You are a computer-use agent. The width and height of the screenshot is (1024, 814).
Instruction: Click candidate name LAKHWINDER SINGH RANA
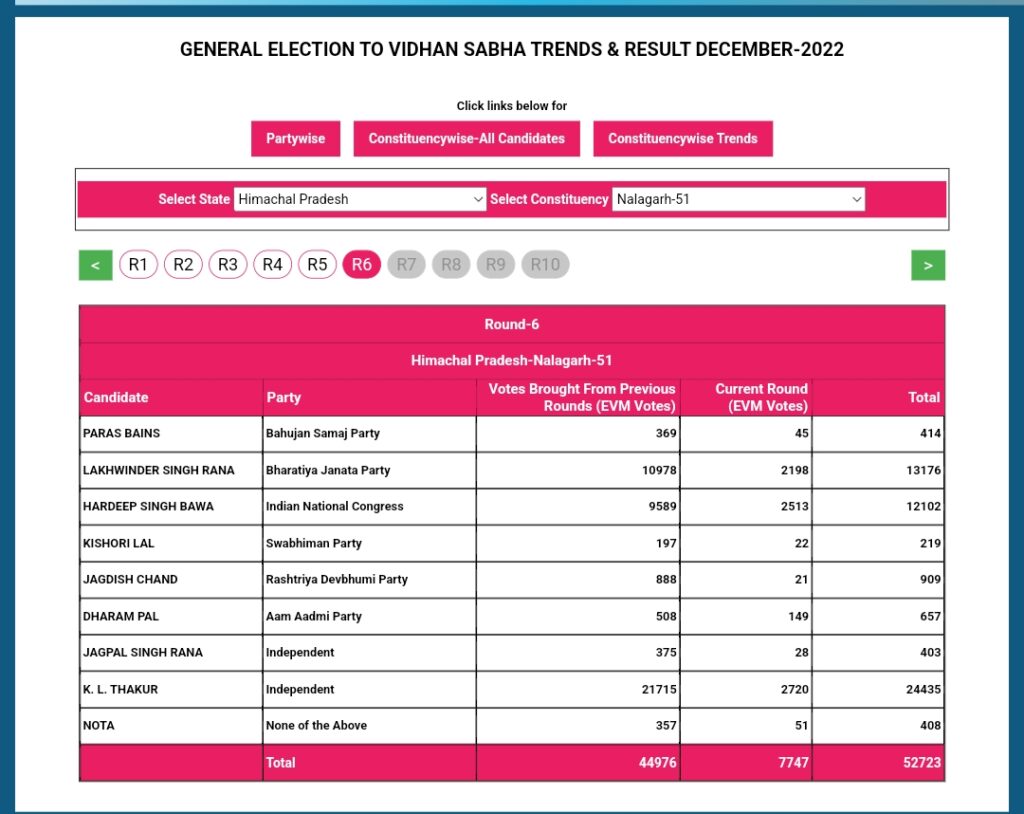[159, 470]
